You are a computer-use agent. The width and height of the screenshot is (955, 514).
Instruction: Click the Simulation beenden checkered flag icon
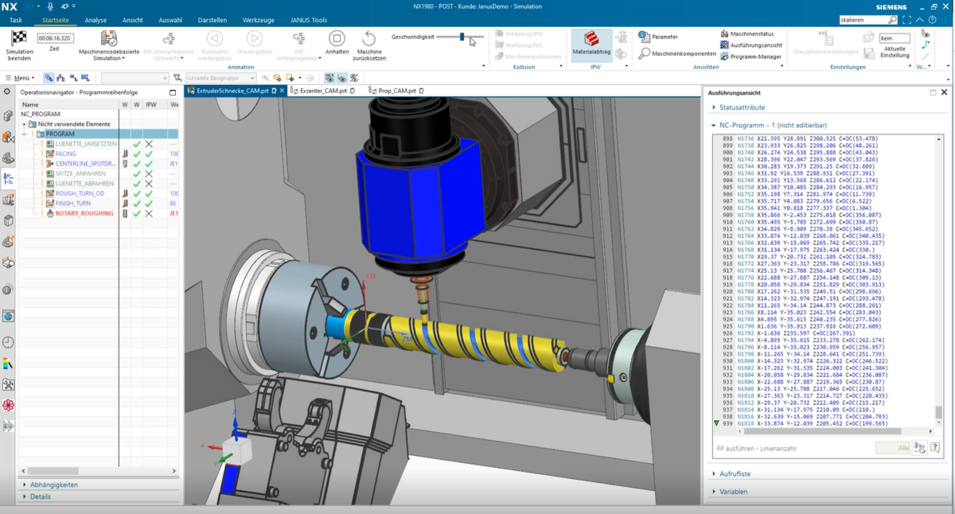19,38
